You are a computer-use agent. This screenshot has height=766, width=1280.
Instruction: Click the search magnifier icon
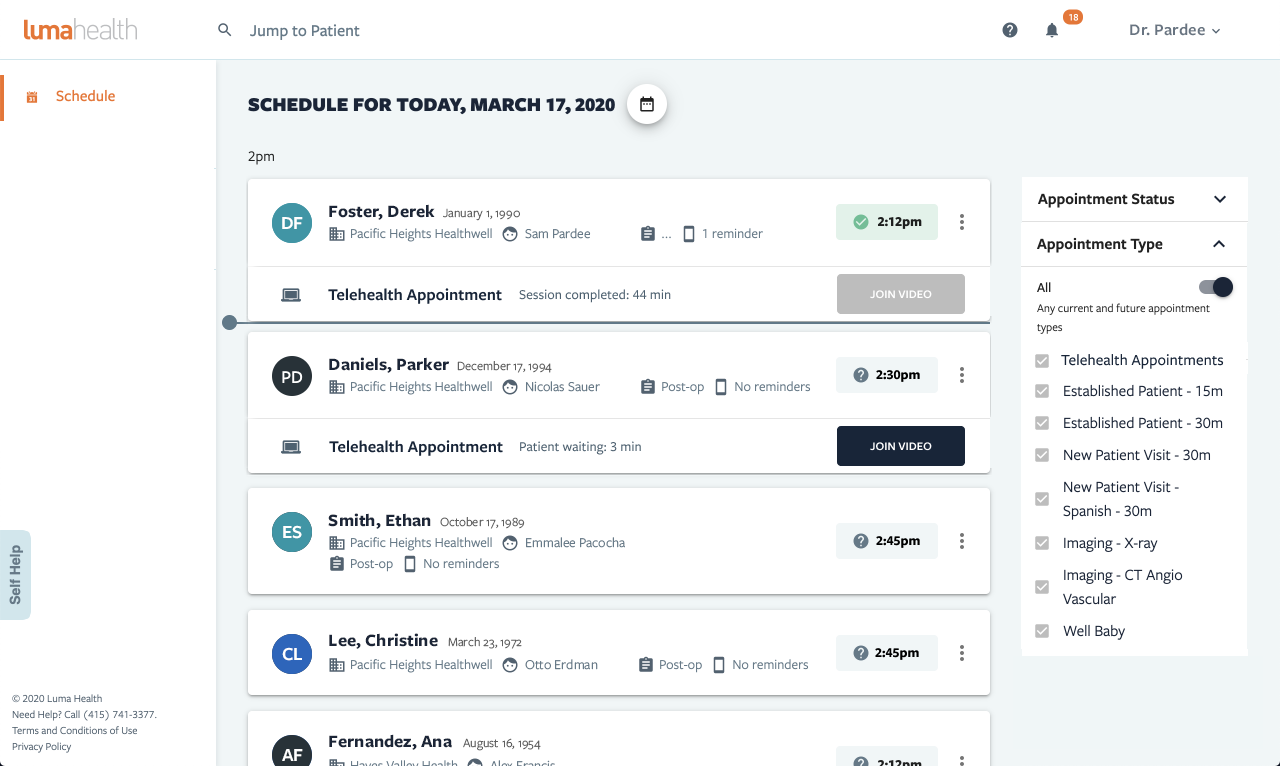225,30
